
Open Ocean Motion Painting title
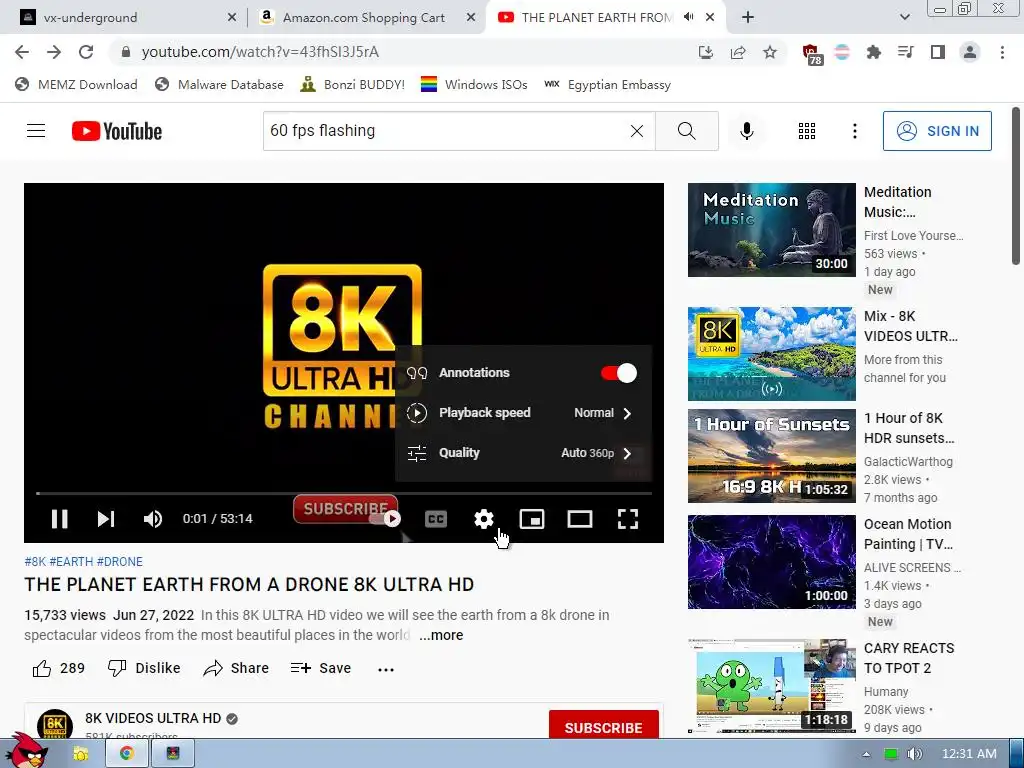tap(908, 534)
